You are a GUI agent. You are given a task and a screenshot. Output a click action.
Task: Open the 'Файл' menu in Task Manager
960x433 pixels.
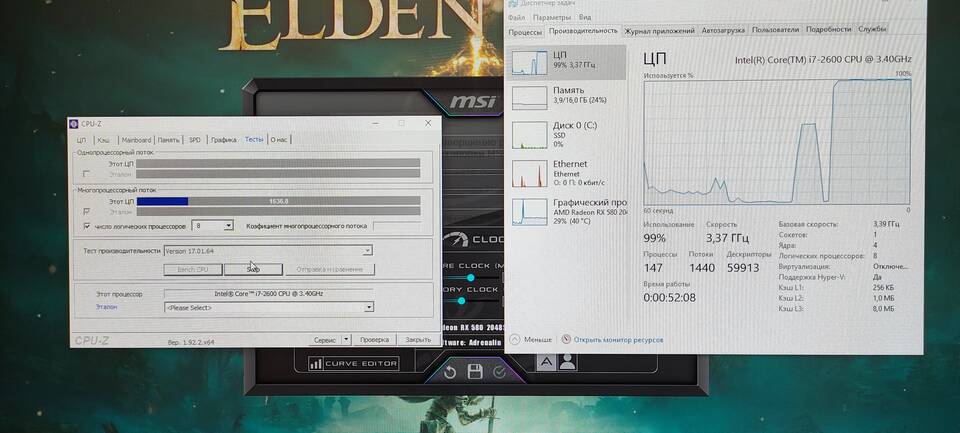click(x=516, y=17)
